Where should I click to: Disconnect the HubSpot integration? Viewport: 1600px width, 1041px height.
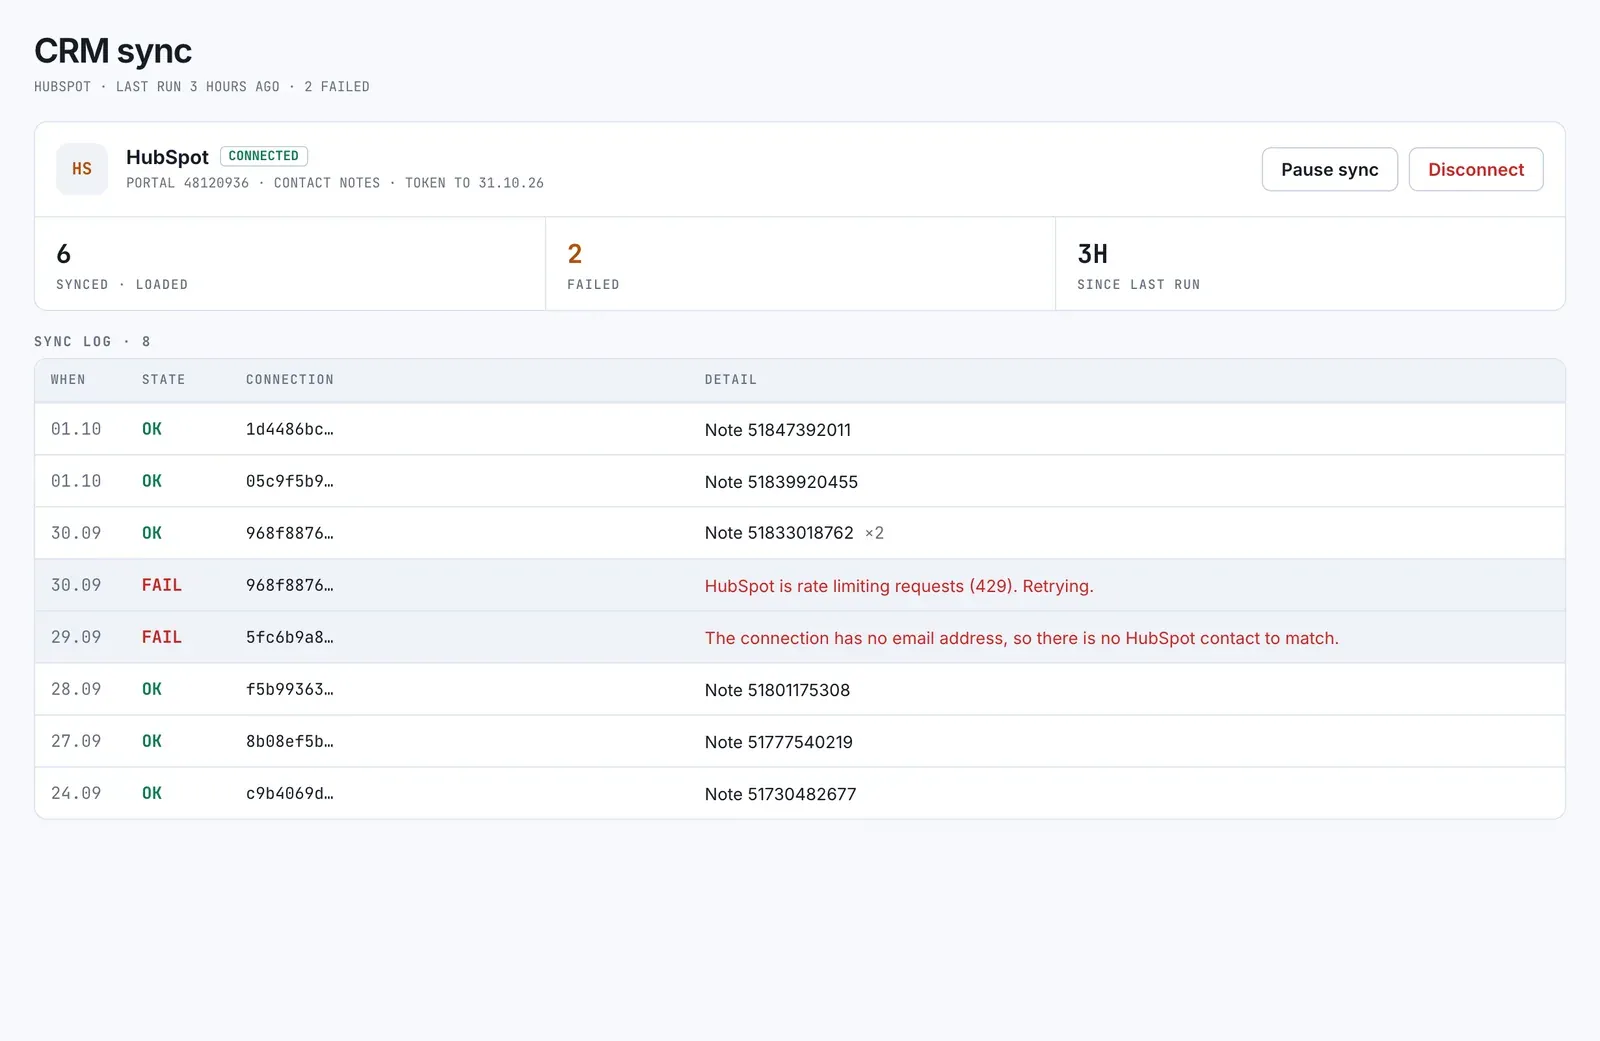click(1476, 170)
